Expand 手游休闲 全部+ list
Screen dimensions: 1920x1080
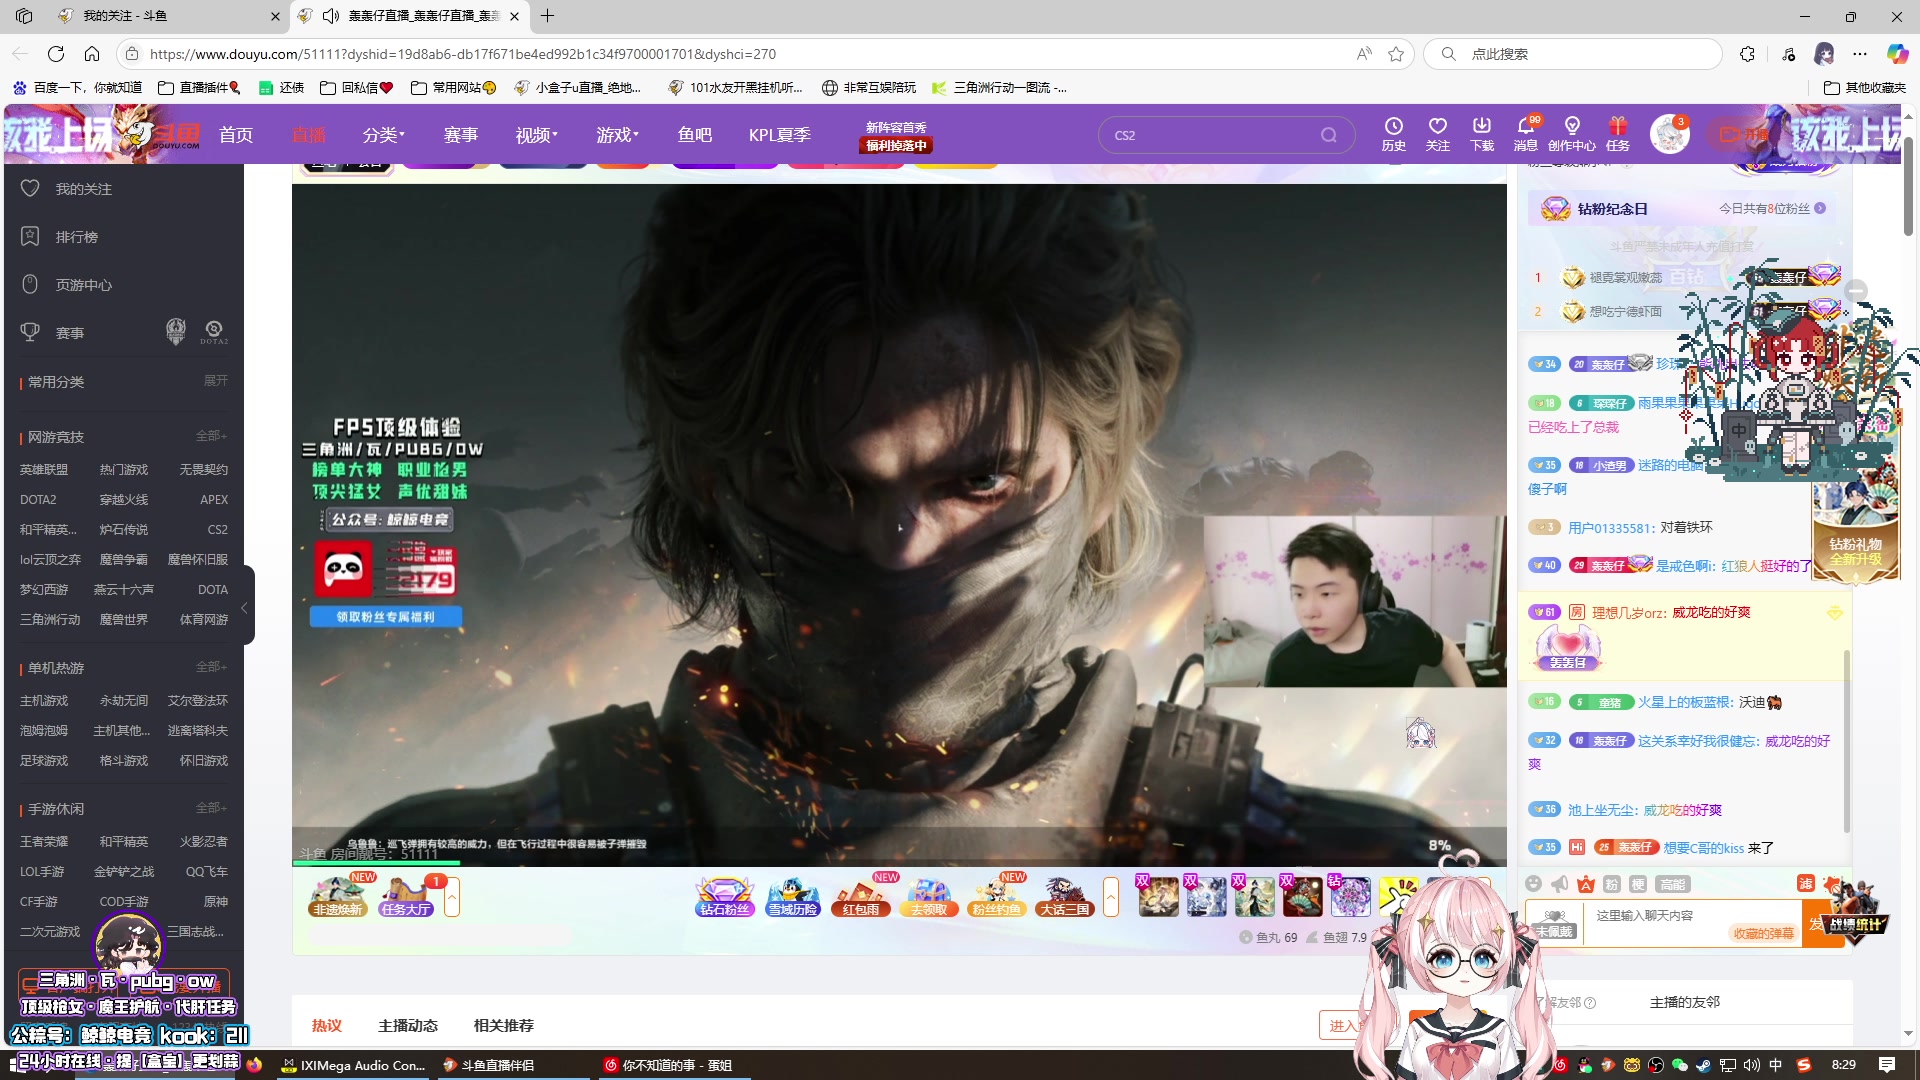tap(211, 808)
